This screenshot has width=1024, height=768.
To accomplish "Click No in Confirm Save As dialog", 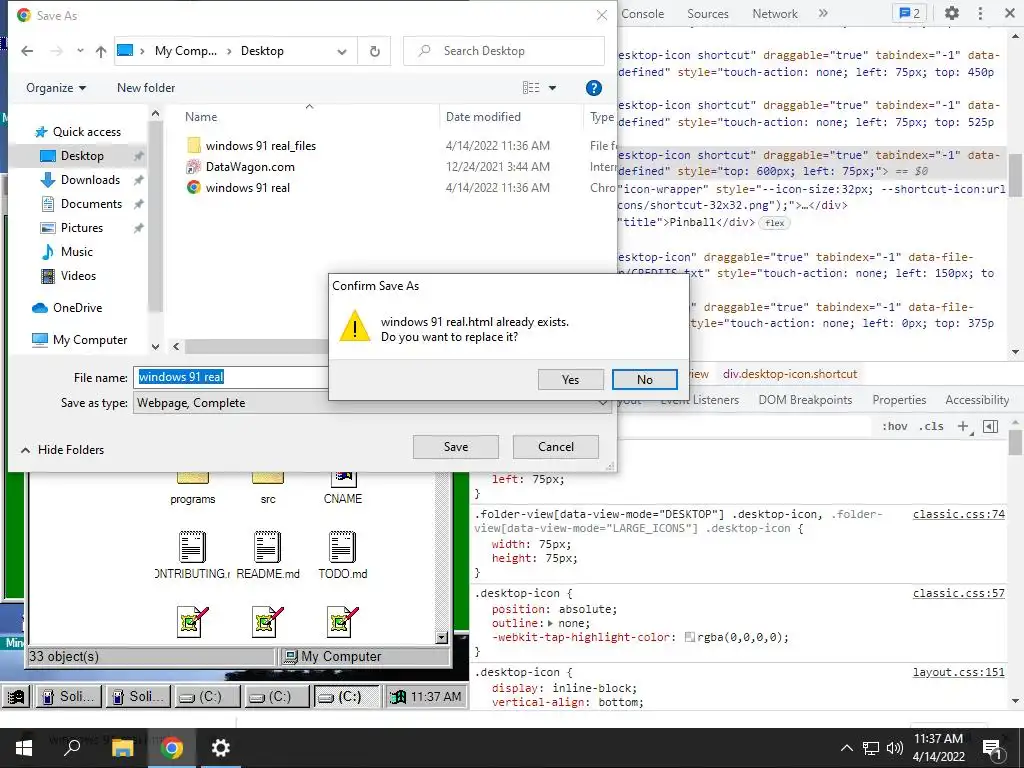I will point(645,379).
